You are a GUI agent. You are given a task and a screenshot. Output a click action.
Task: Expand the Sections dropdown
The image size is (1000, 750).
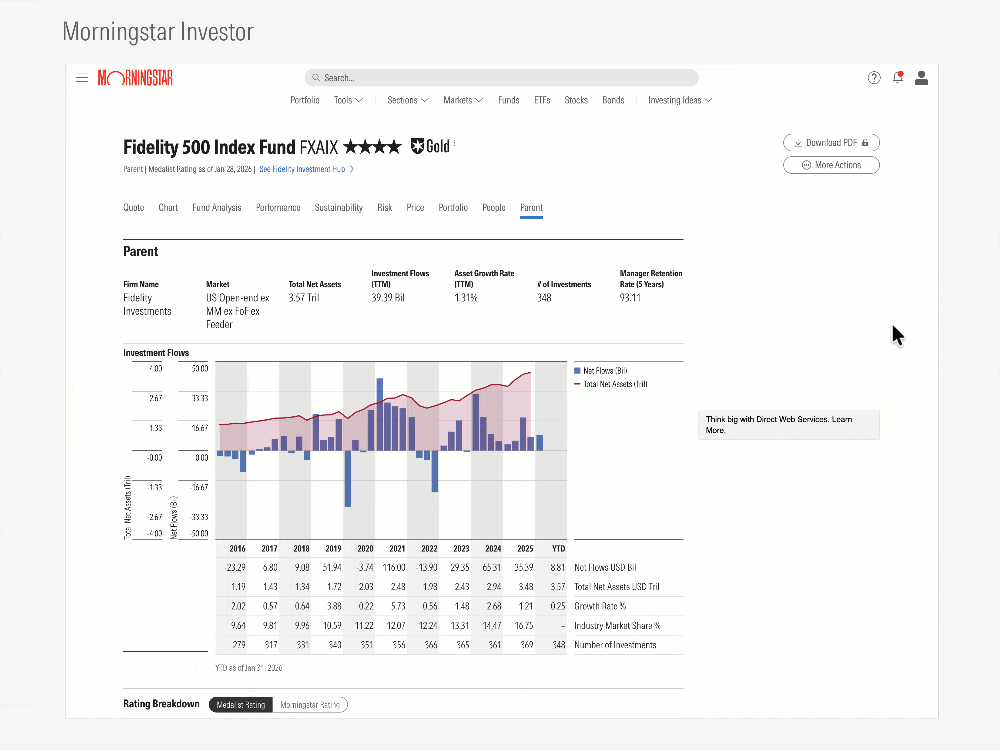[x=408, y=100]
